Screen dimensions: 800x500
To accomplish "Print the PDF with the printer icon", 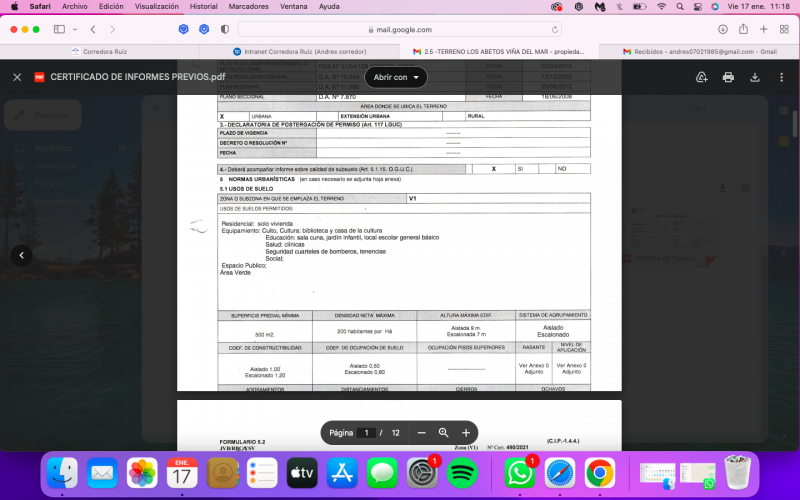I will (728, 77).
